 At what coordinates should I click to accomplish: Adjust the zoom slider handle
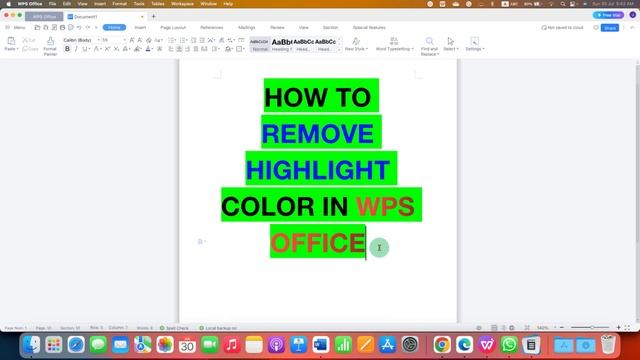[592, 327]
